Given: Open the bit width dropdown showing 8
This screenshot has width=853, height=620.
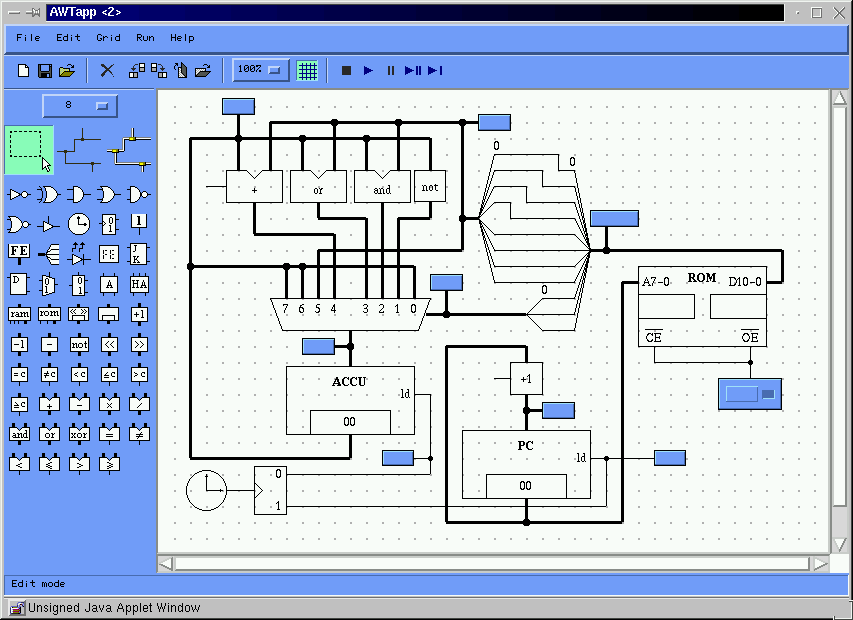Looking at the screenshot, I should pyautogui.click(x=80, y=105).
